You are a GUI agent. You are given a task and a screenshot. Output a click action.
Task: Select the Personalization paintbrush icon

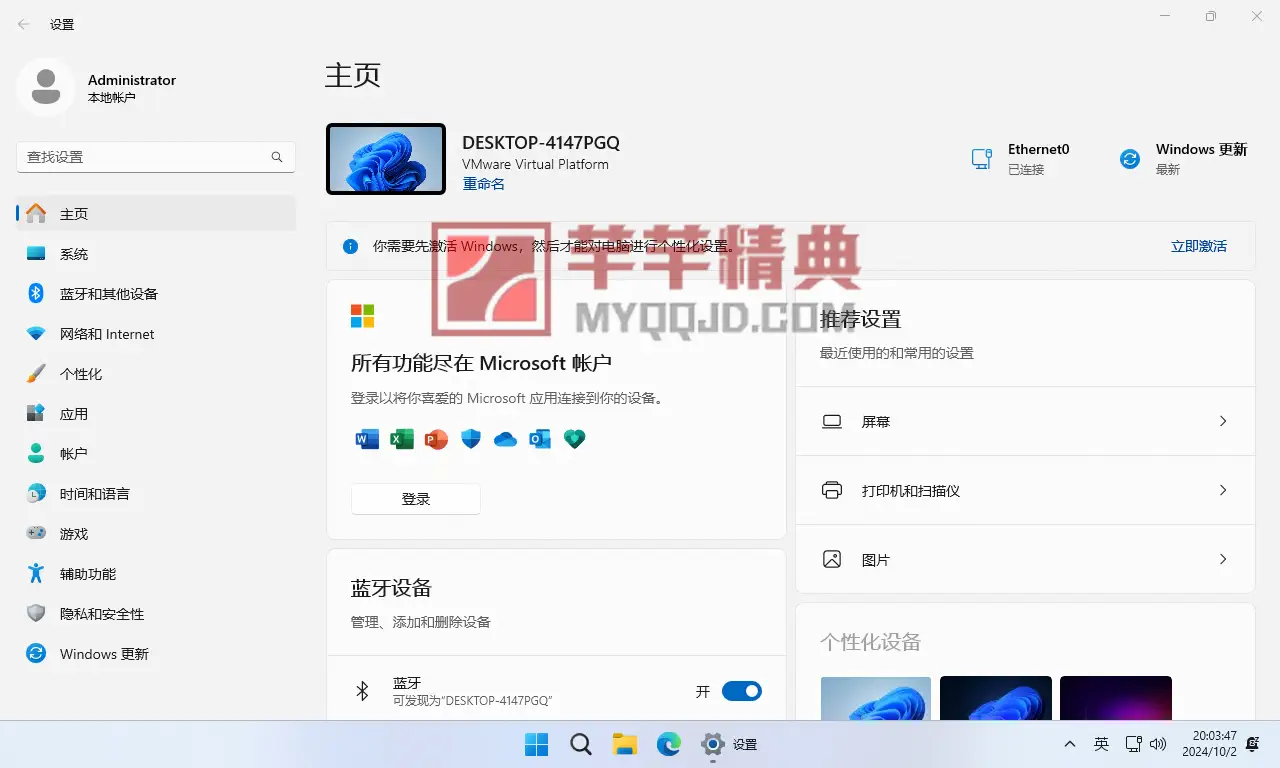36,373
